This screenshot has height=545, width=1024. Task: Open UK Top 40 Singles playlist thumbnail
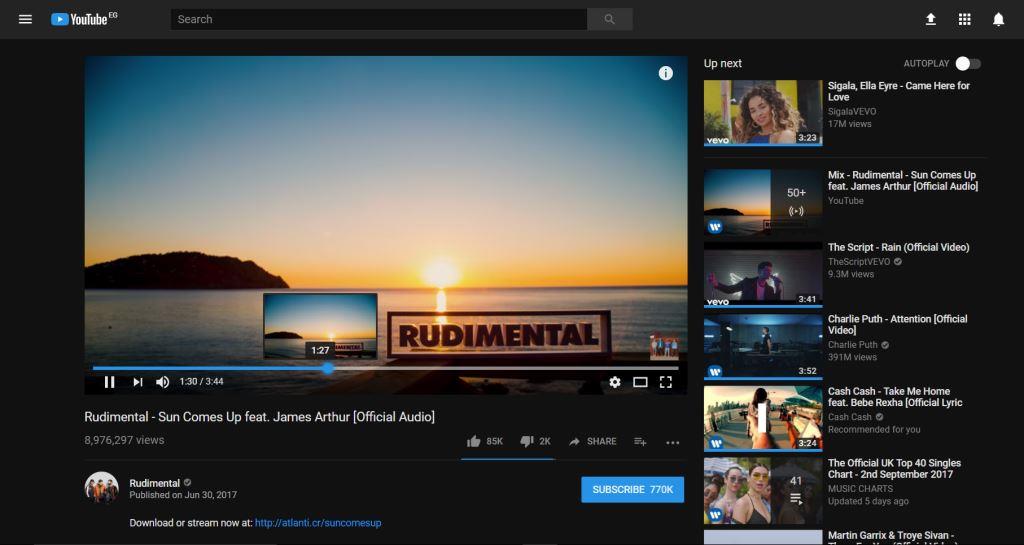pos(763,491)
